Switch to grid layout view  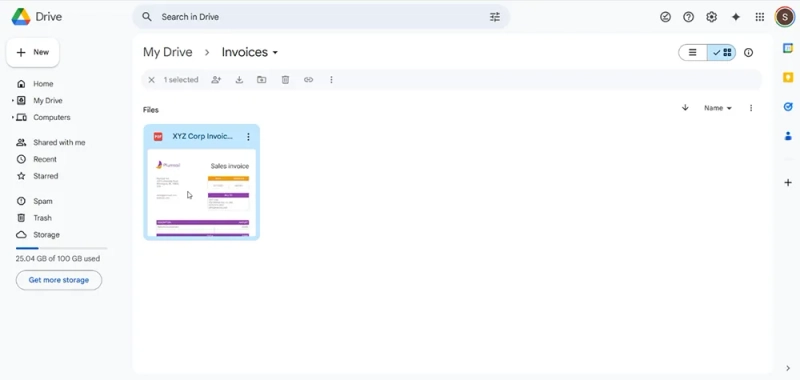(722, 53)
